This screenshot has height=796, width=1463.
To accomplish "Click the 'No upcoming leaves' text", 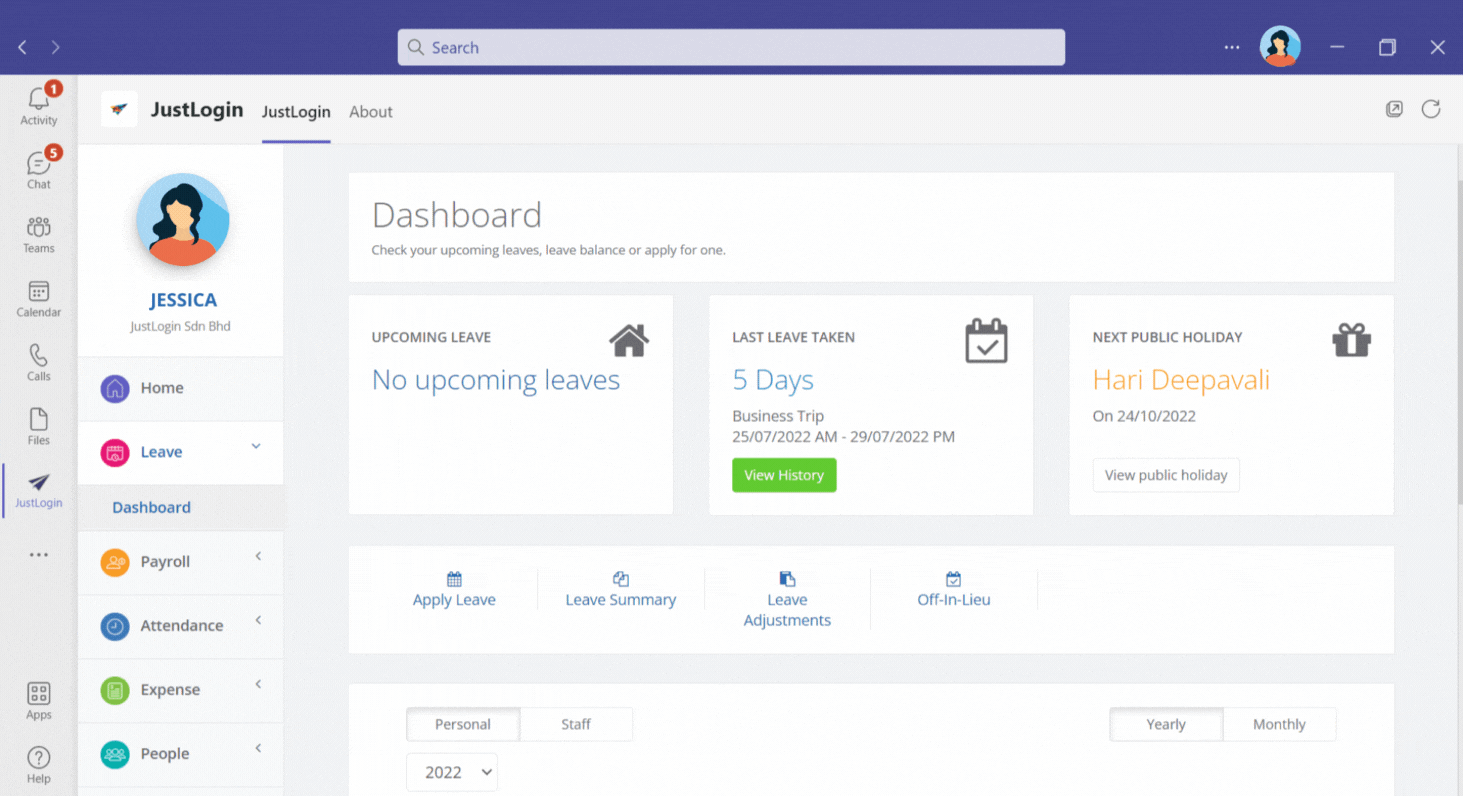I will pos(496,380).
